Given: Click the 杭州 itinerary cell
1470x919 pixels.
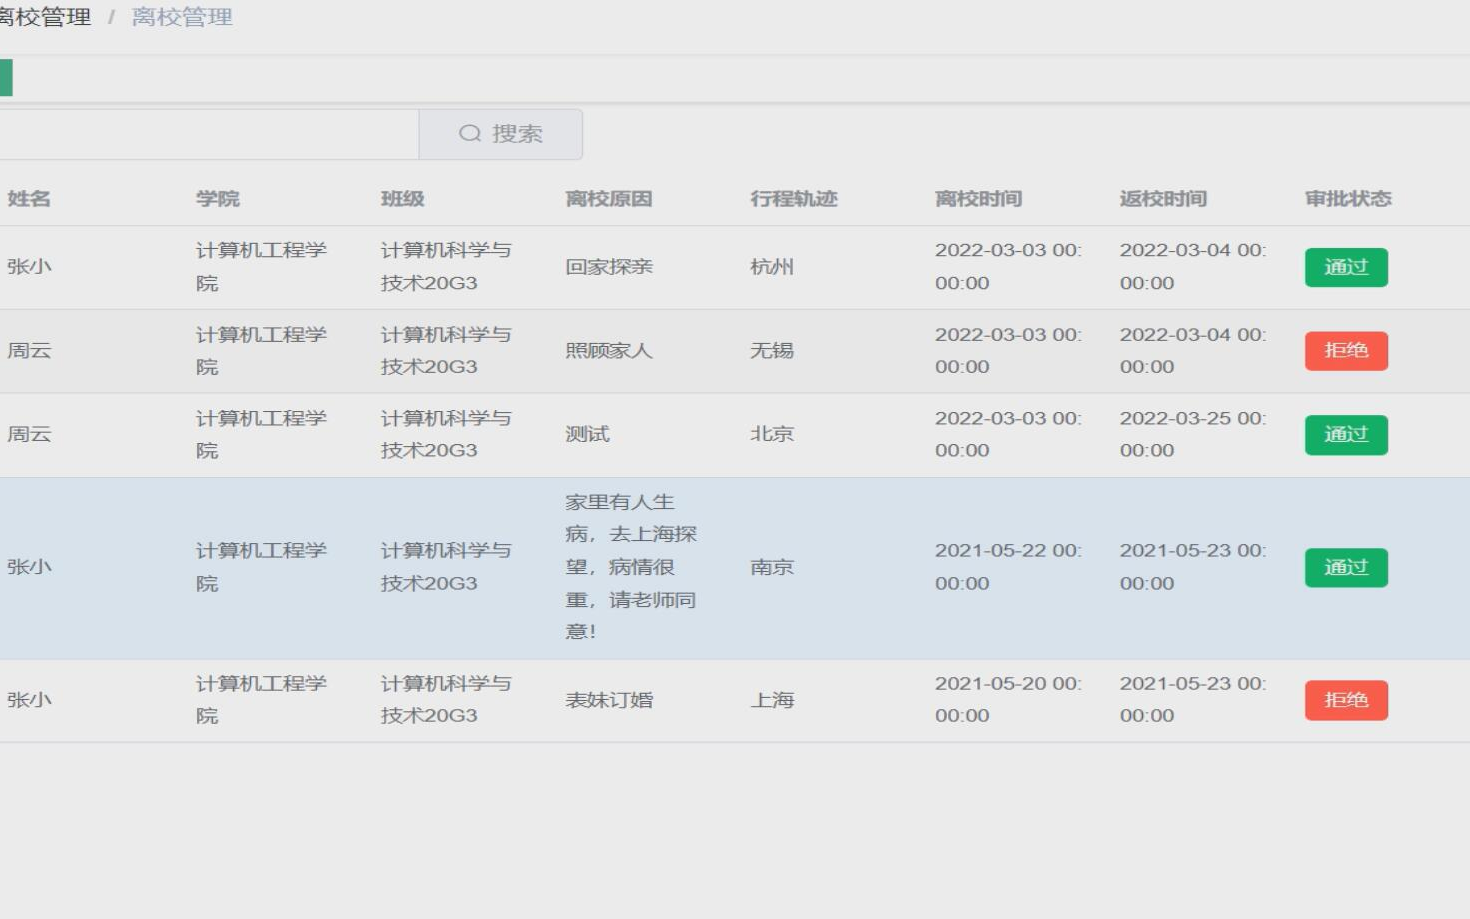Looking at the screenshot, I should click(772, 267).
